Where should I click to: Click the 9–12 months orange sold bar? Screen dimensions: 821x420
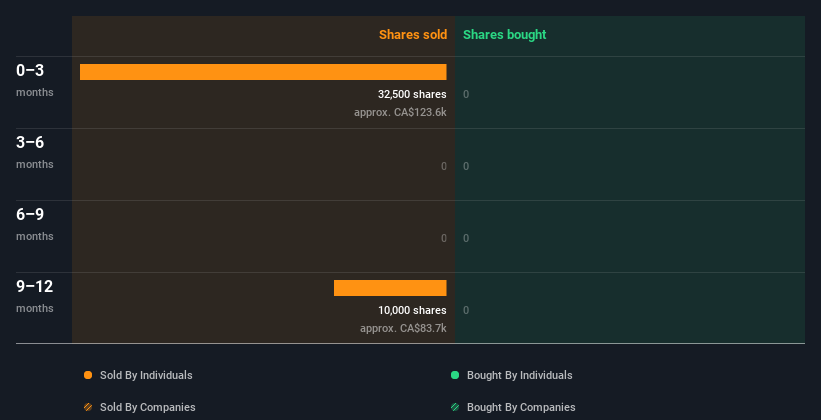coord(390,288)
